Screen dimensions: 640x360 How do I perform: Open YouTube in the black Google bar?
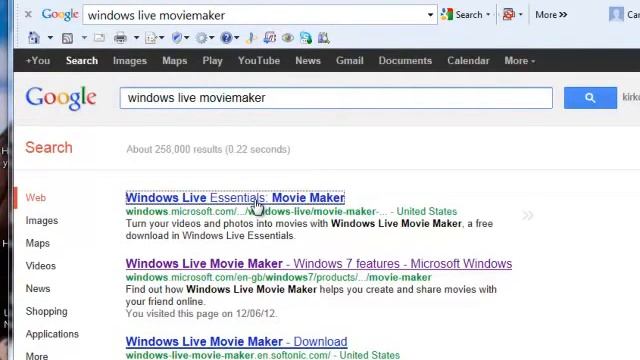(x=259, y=60)
